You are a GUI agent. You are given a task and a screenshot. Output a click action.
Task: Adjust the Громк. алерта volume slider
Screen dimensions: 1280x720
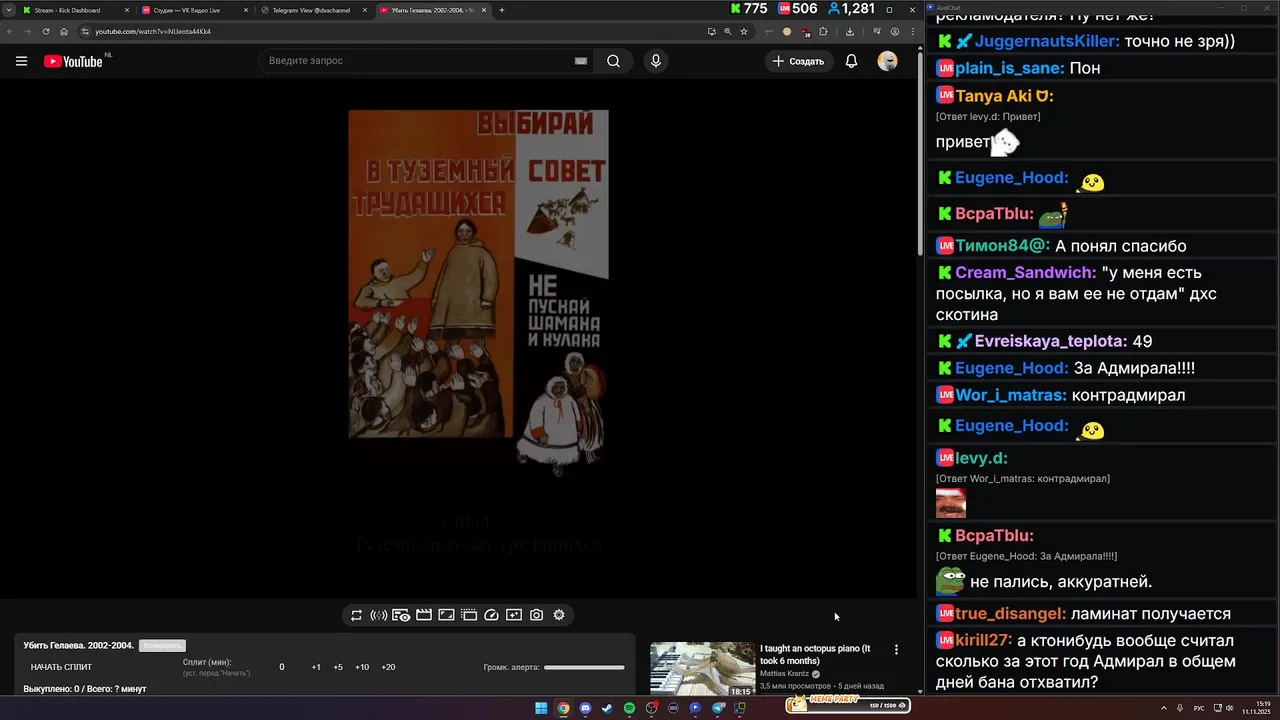click(x=584, y=667)
